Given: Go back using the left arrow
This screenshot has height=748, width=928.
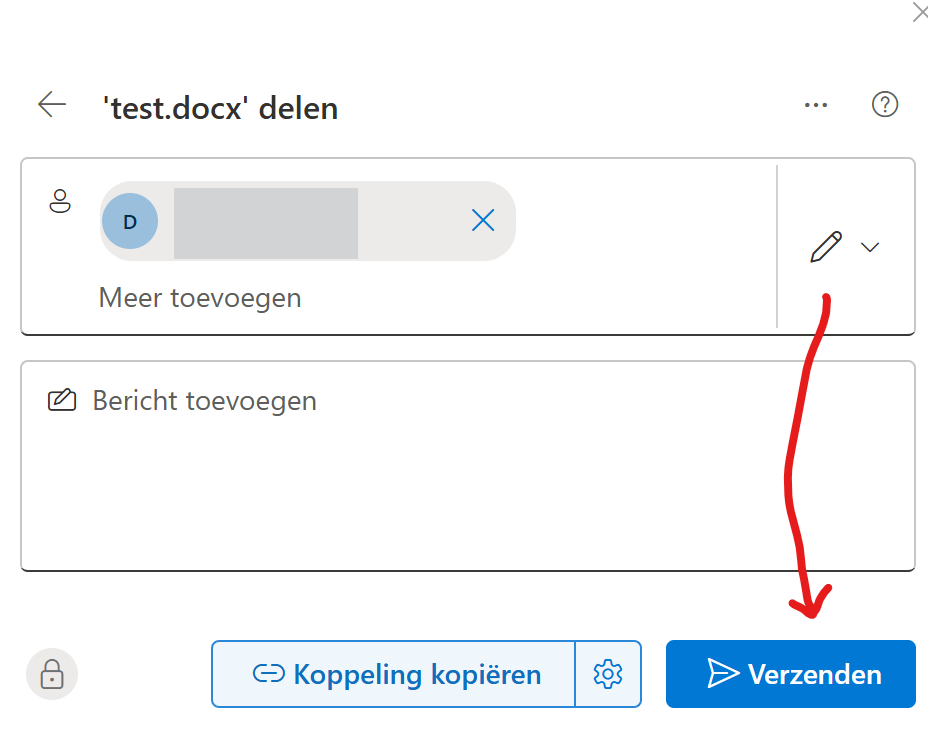Looking at the screenshot, I should [52, 104].
